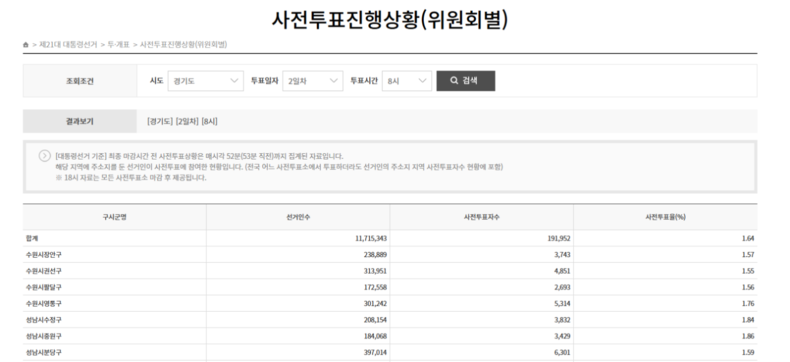Click turnout rate 1.59 for 성남시분당구

(748, 352)
